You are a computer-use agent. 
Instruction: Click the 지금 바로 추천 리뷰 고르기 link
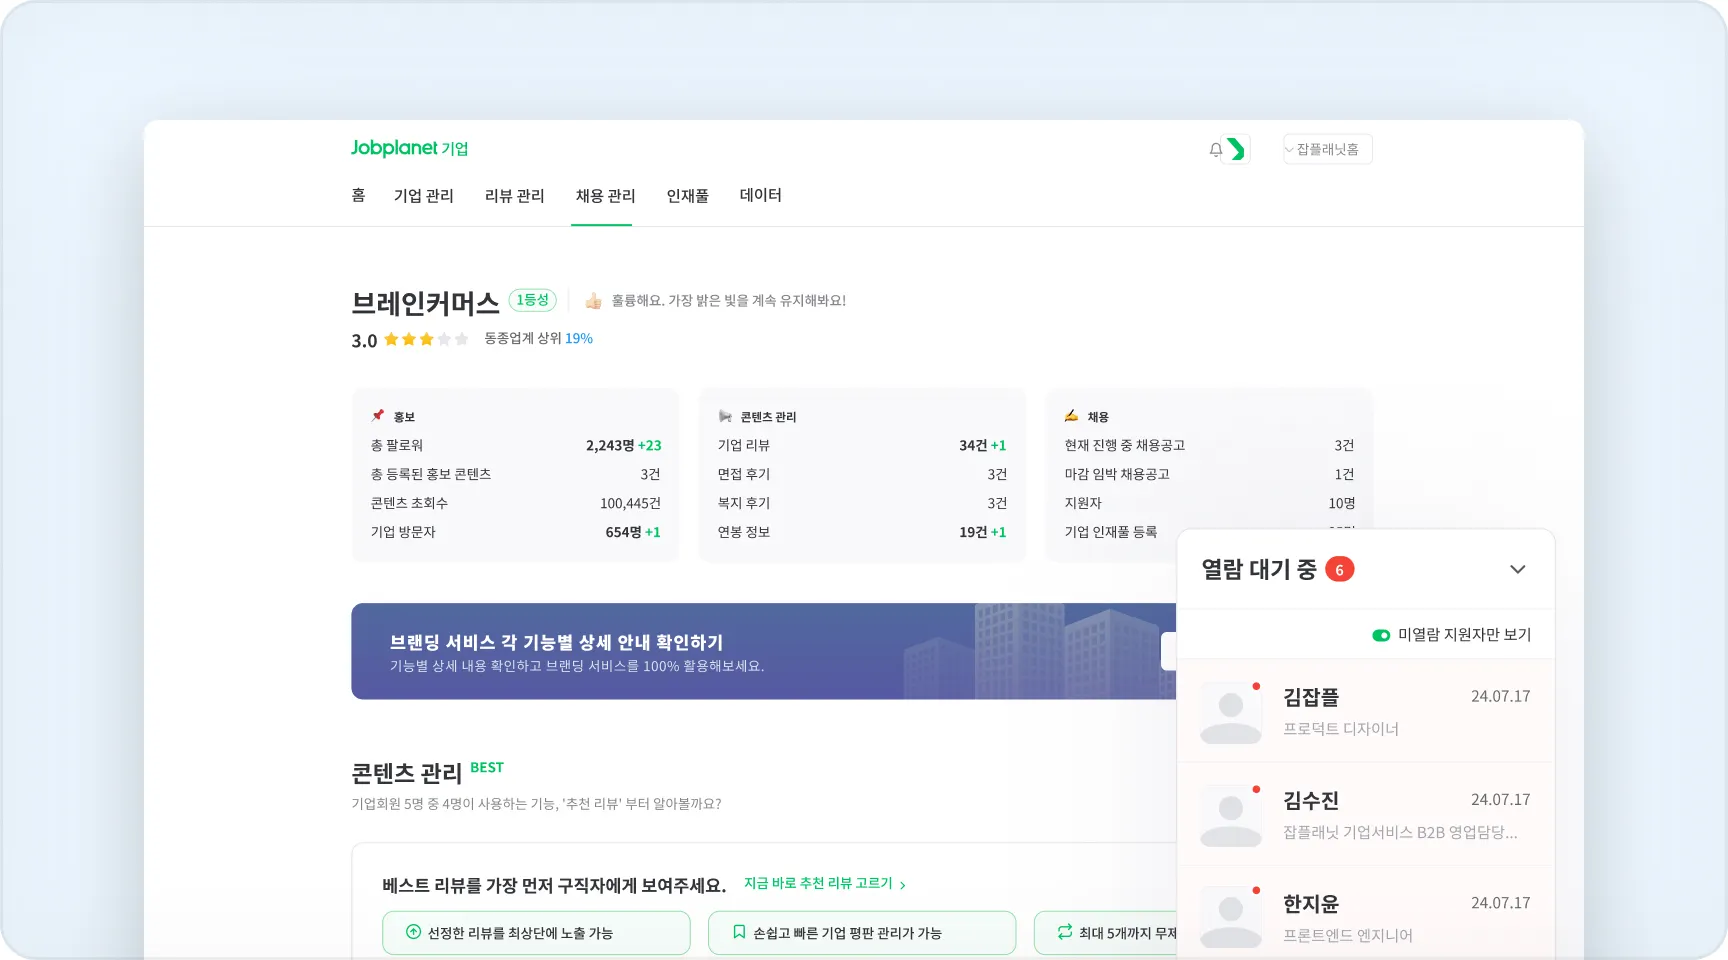tap(825, 884)
